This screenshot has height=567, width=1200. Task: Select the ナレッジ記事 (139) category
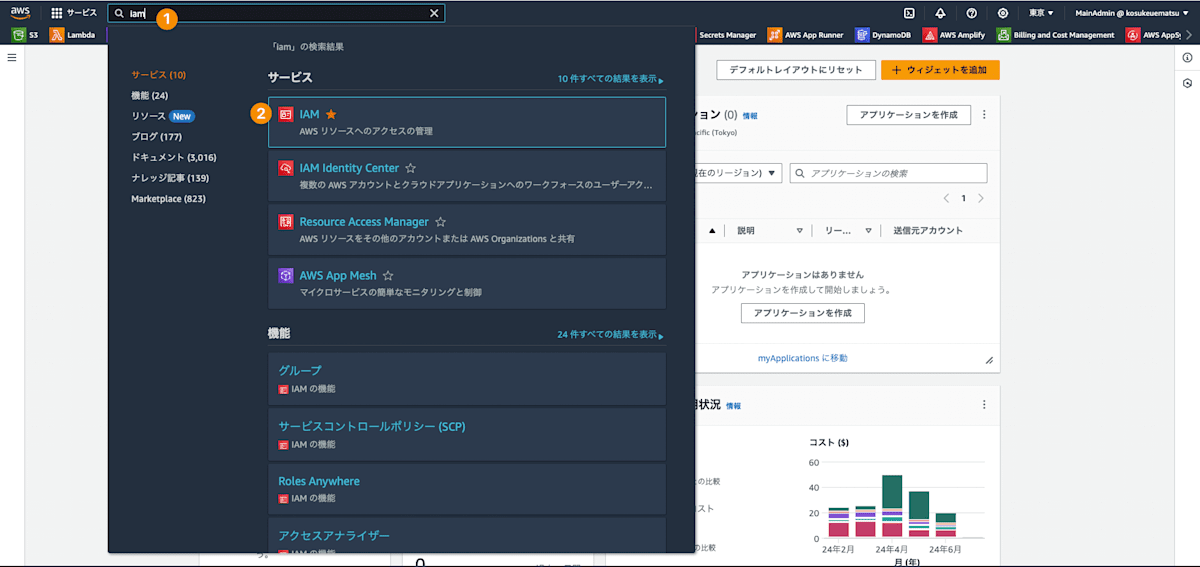[170, 178]
